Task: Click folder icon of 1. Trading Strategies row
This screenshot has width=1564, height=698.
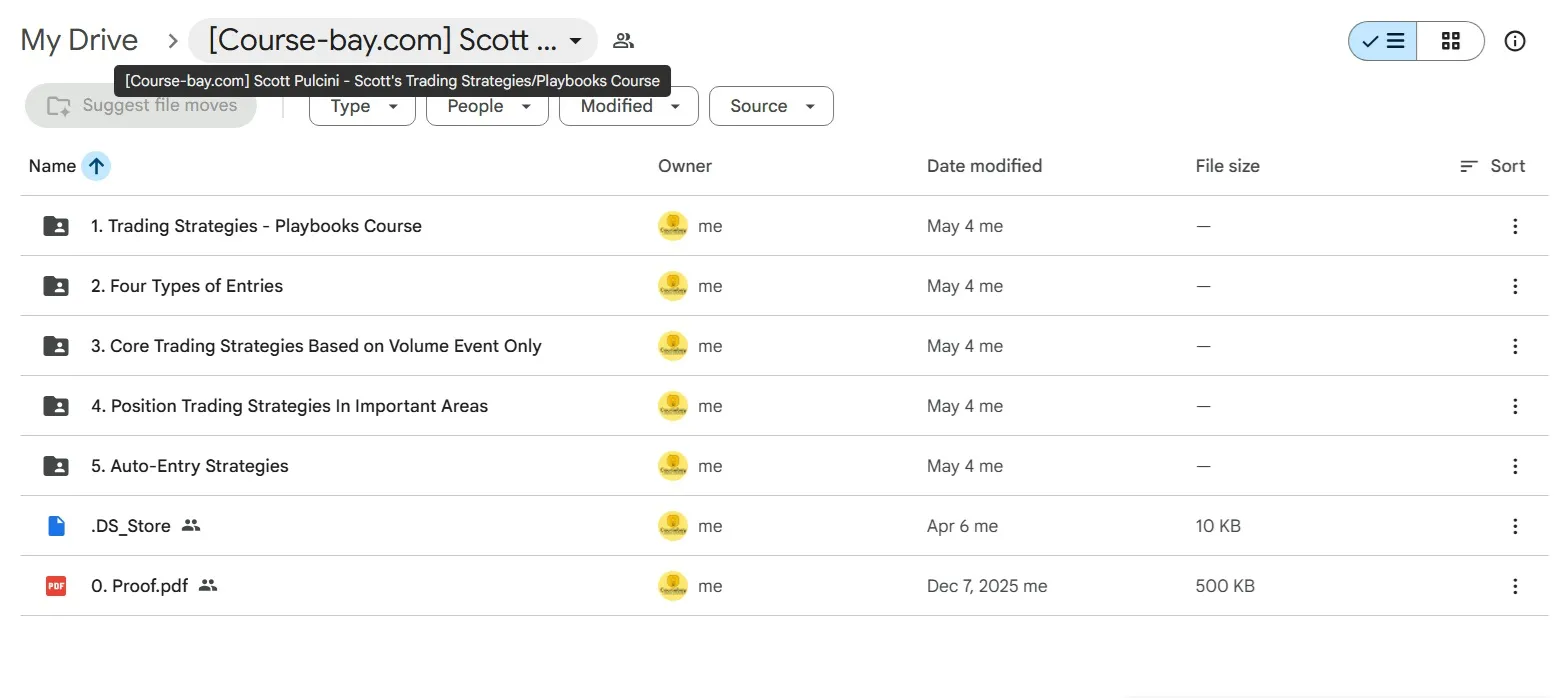Action: [56, 226]
